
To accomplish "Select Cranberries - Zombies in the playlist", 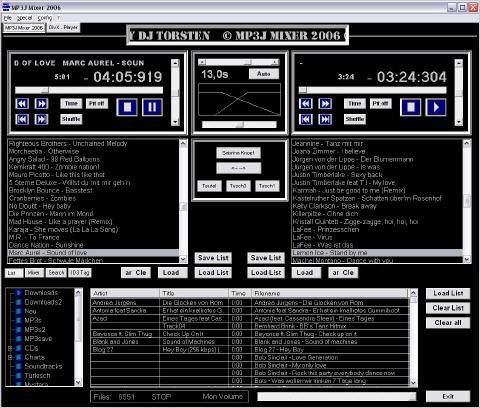I will point(93,198).
